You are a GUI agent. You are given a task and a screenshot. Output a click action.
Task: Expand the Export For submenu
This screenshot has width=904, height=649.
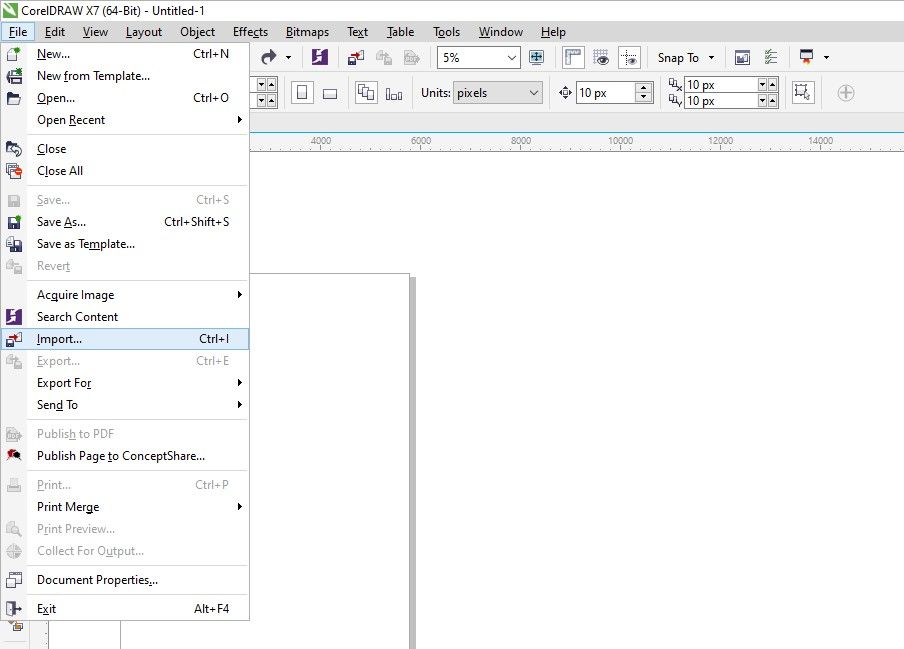pyautogui.click(x=125, y=383)
